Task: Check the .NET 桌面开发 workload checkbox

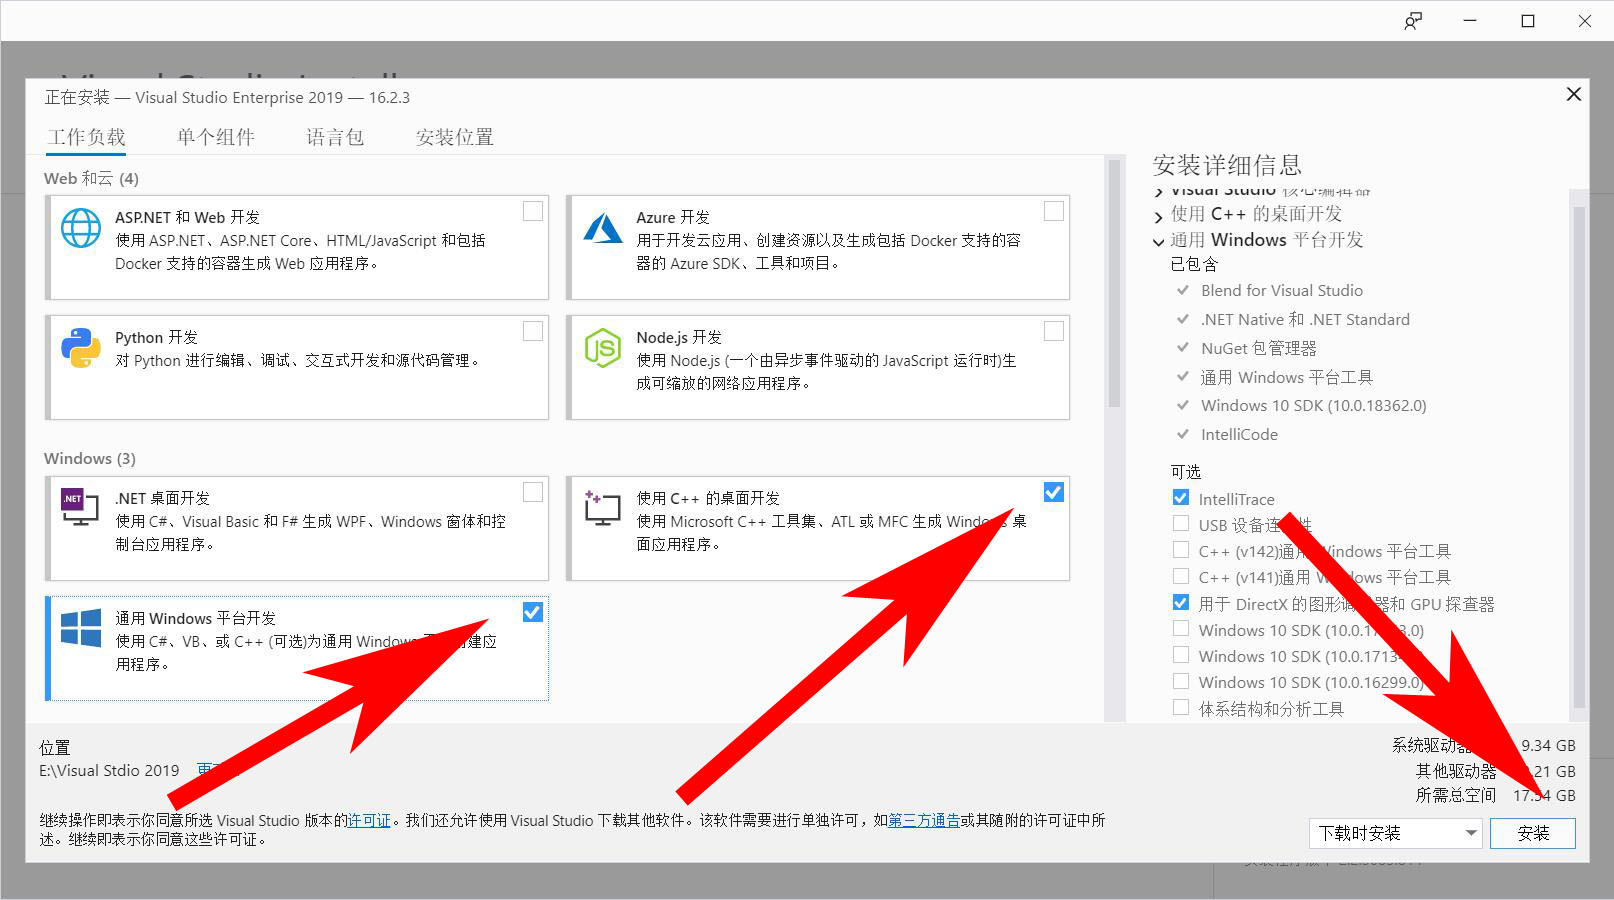Action: pyautogui.click(x=533, y=492)
